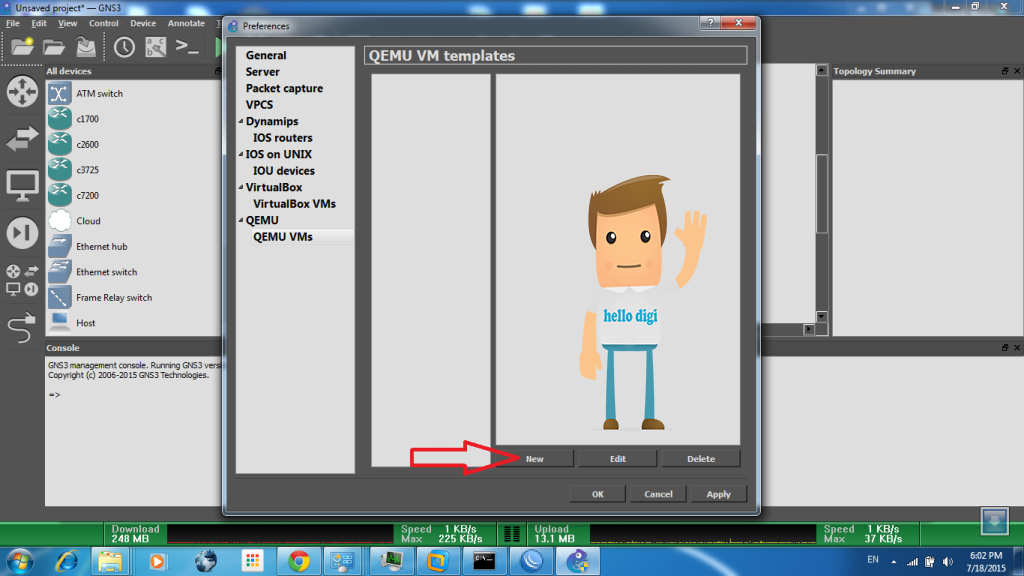This screenshot has height=576, width=1024.
Task: Close the Topology Summary panel
Action: click(x=1017, y=71)
